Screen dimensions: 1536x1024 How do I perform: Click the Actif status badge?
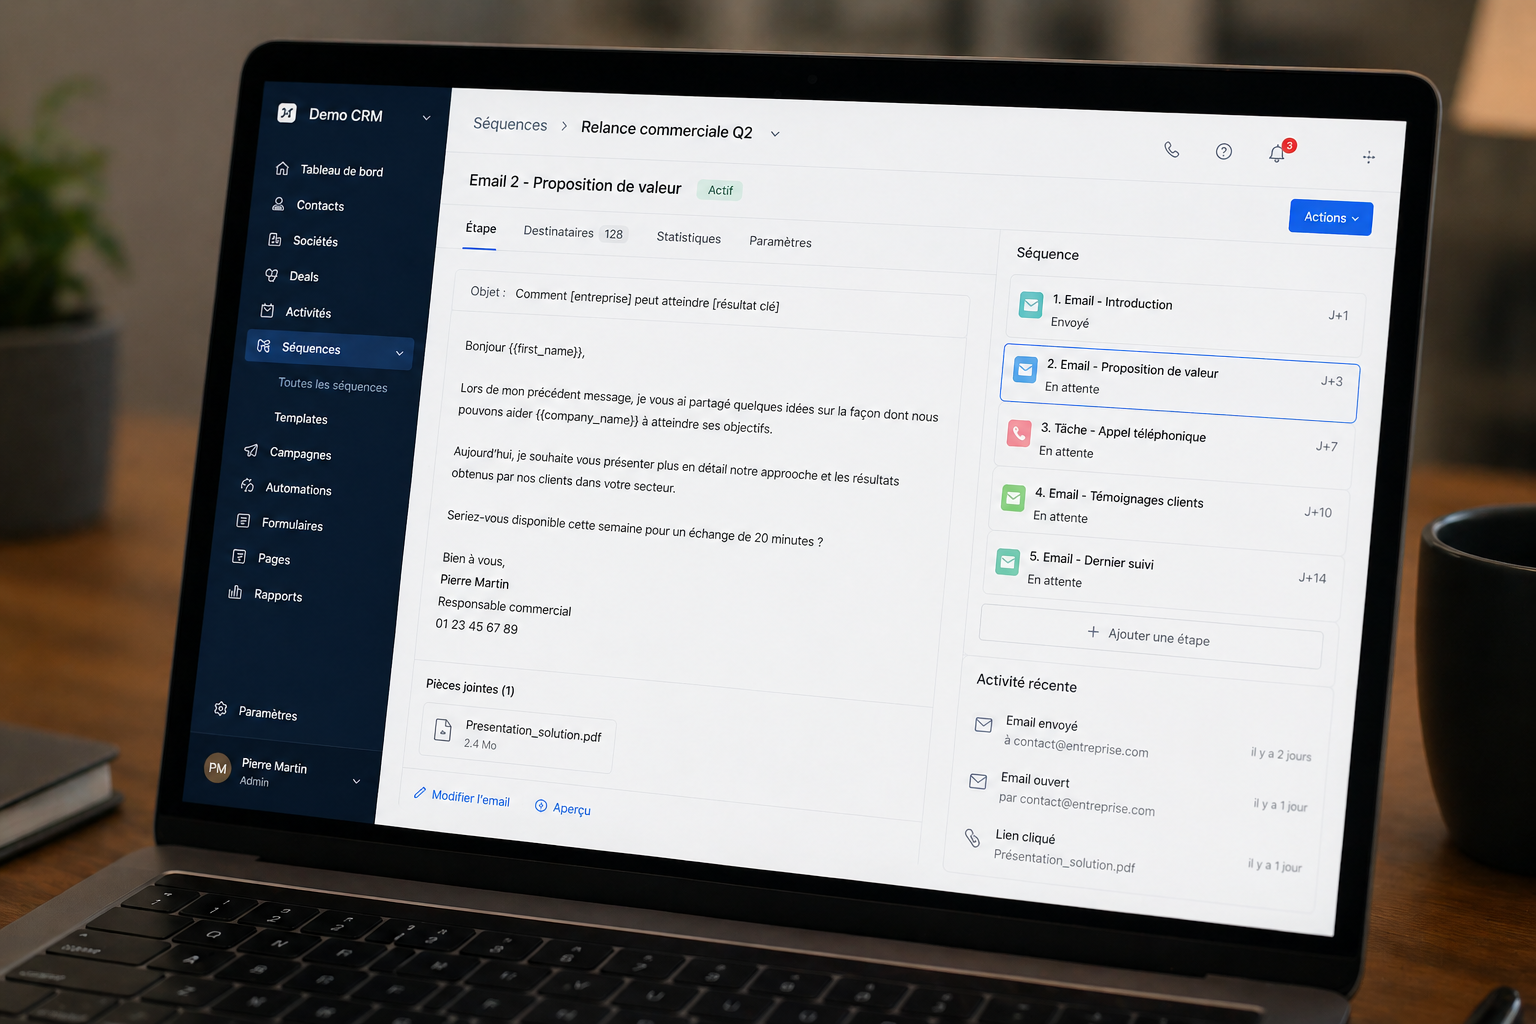click(x=720, y=190)
